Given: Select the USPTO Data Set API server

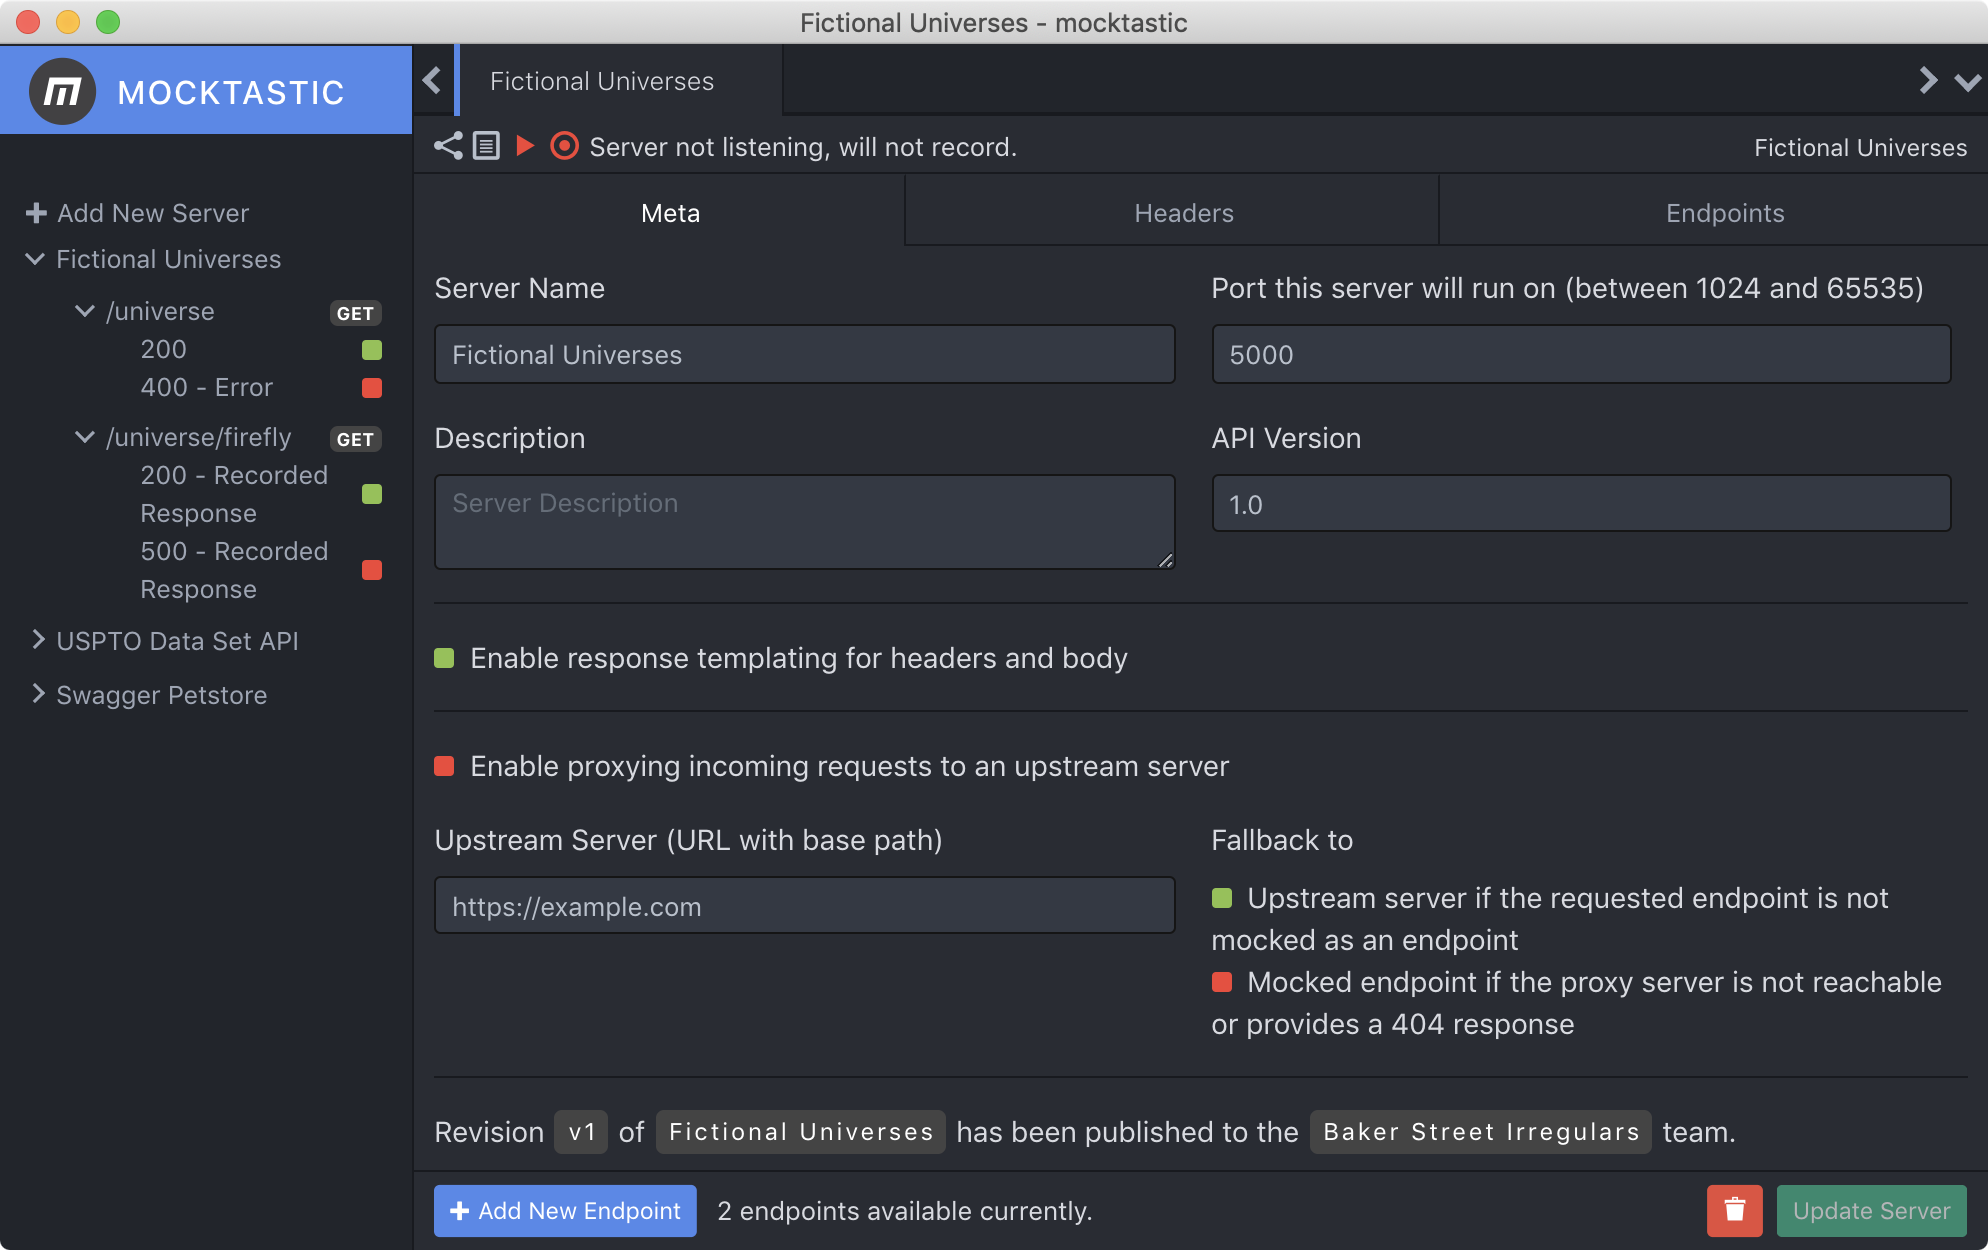Looking at the screenshot, I should (x=177, y=641).
